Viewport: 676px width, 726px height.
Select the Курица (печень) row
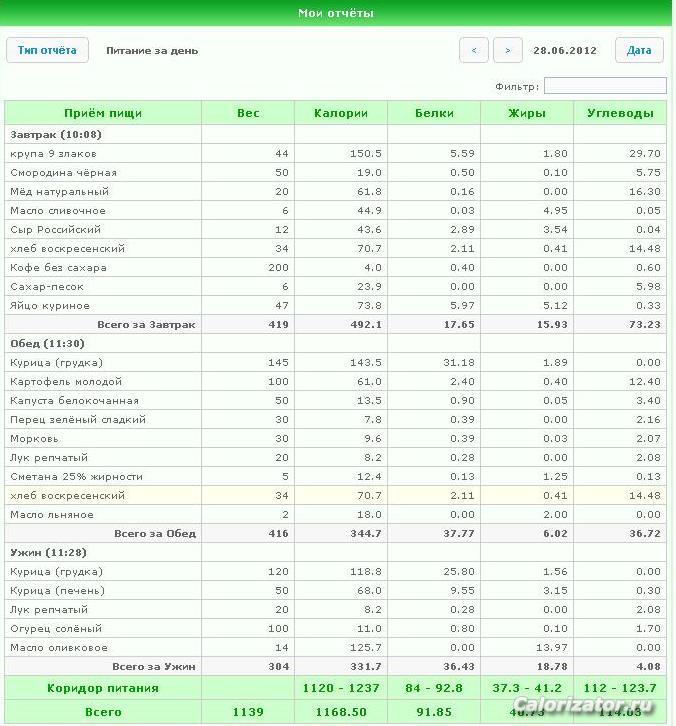(336, 590)
